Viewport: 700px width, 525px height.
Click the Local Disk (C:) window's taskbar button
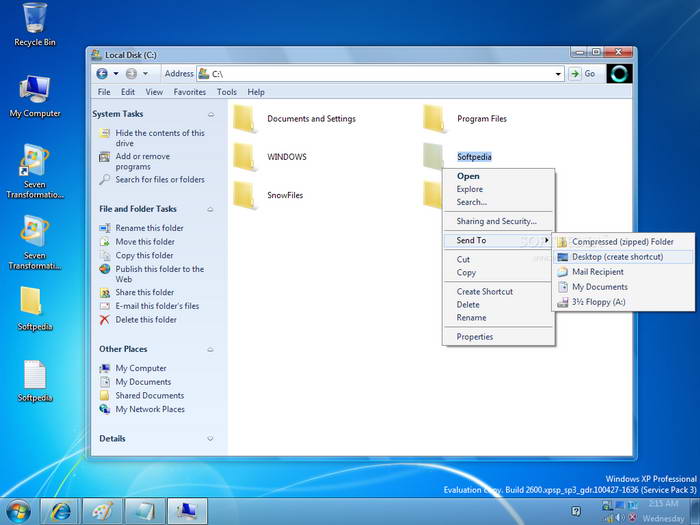tap(187, 512)
